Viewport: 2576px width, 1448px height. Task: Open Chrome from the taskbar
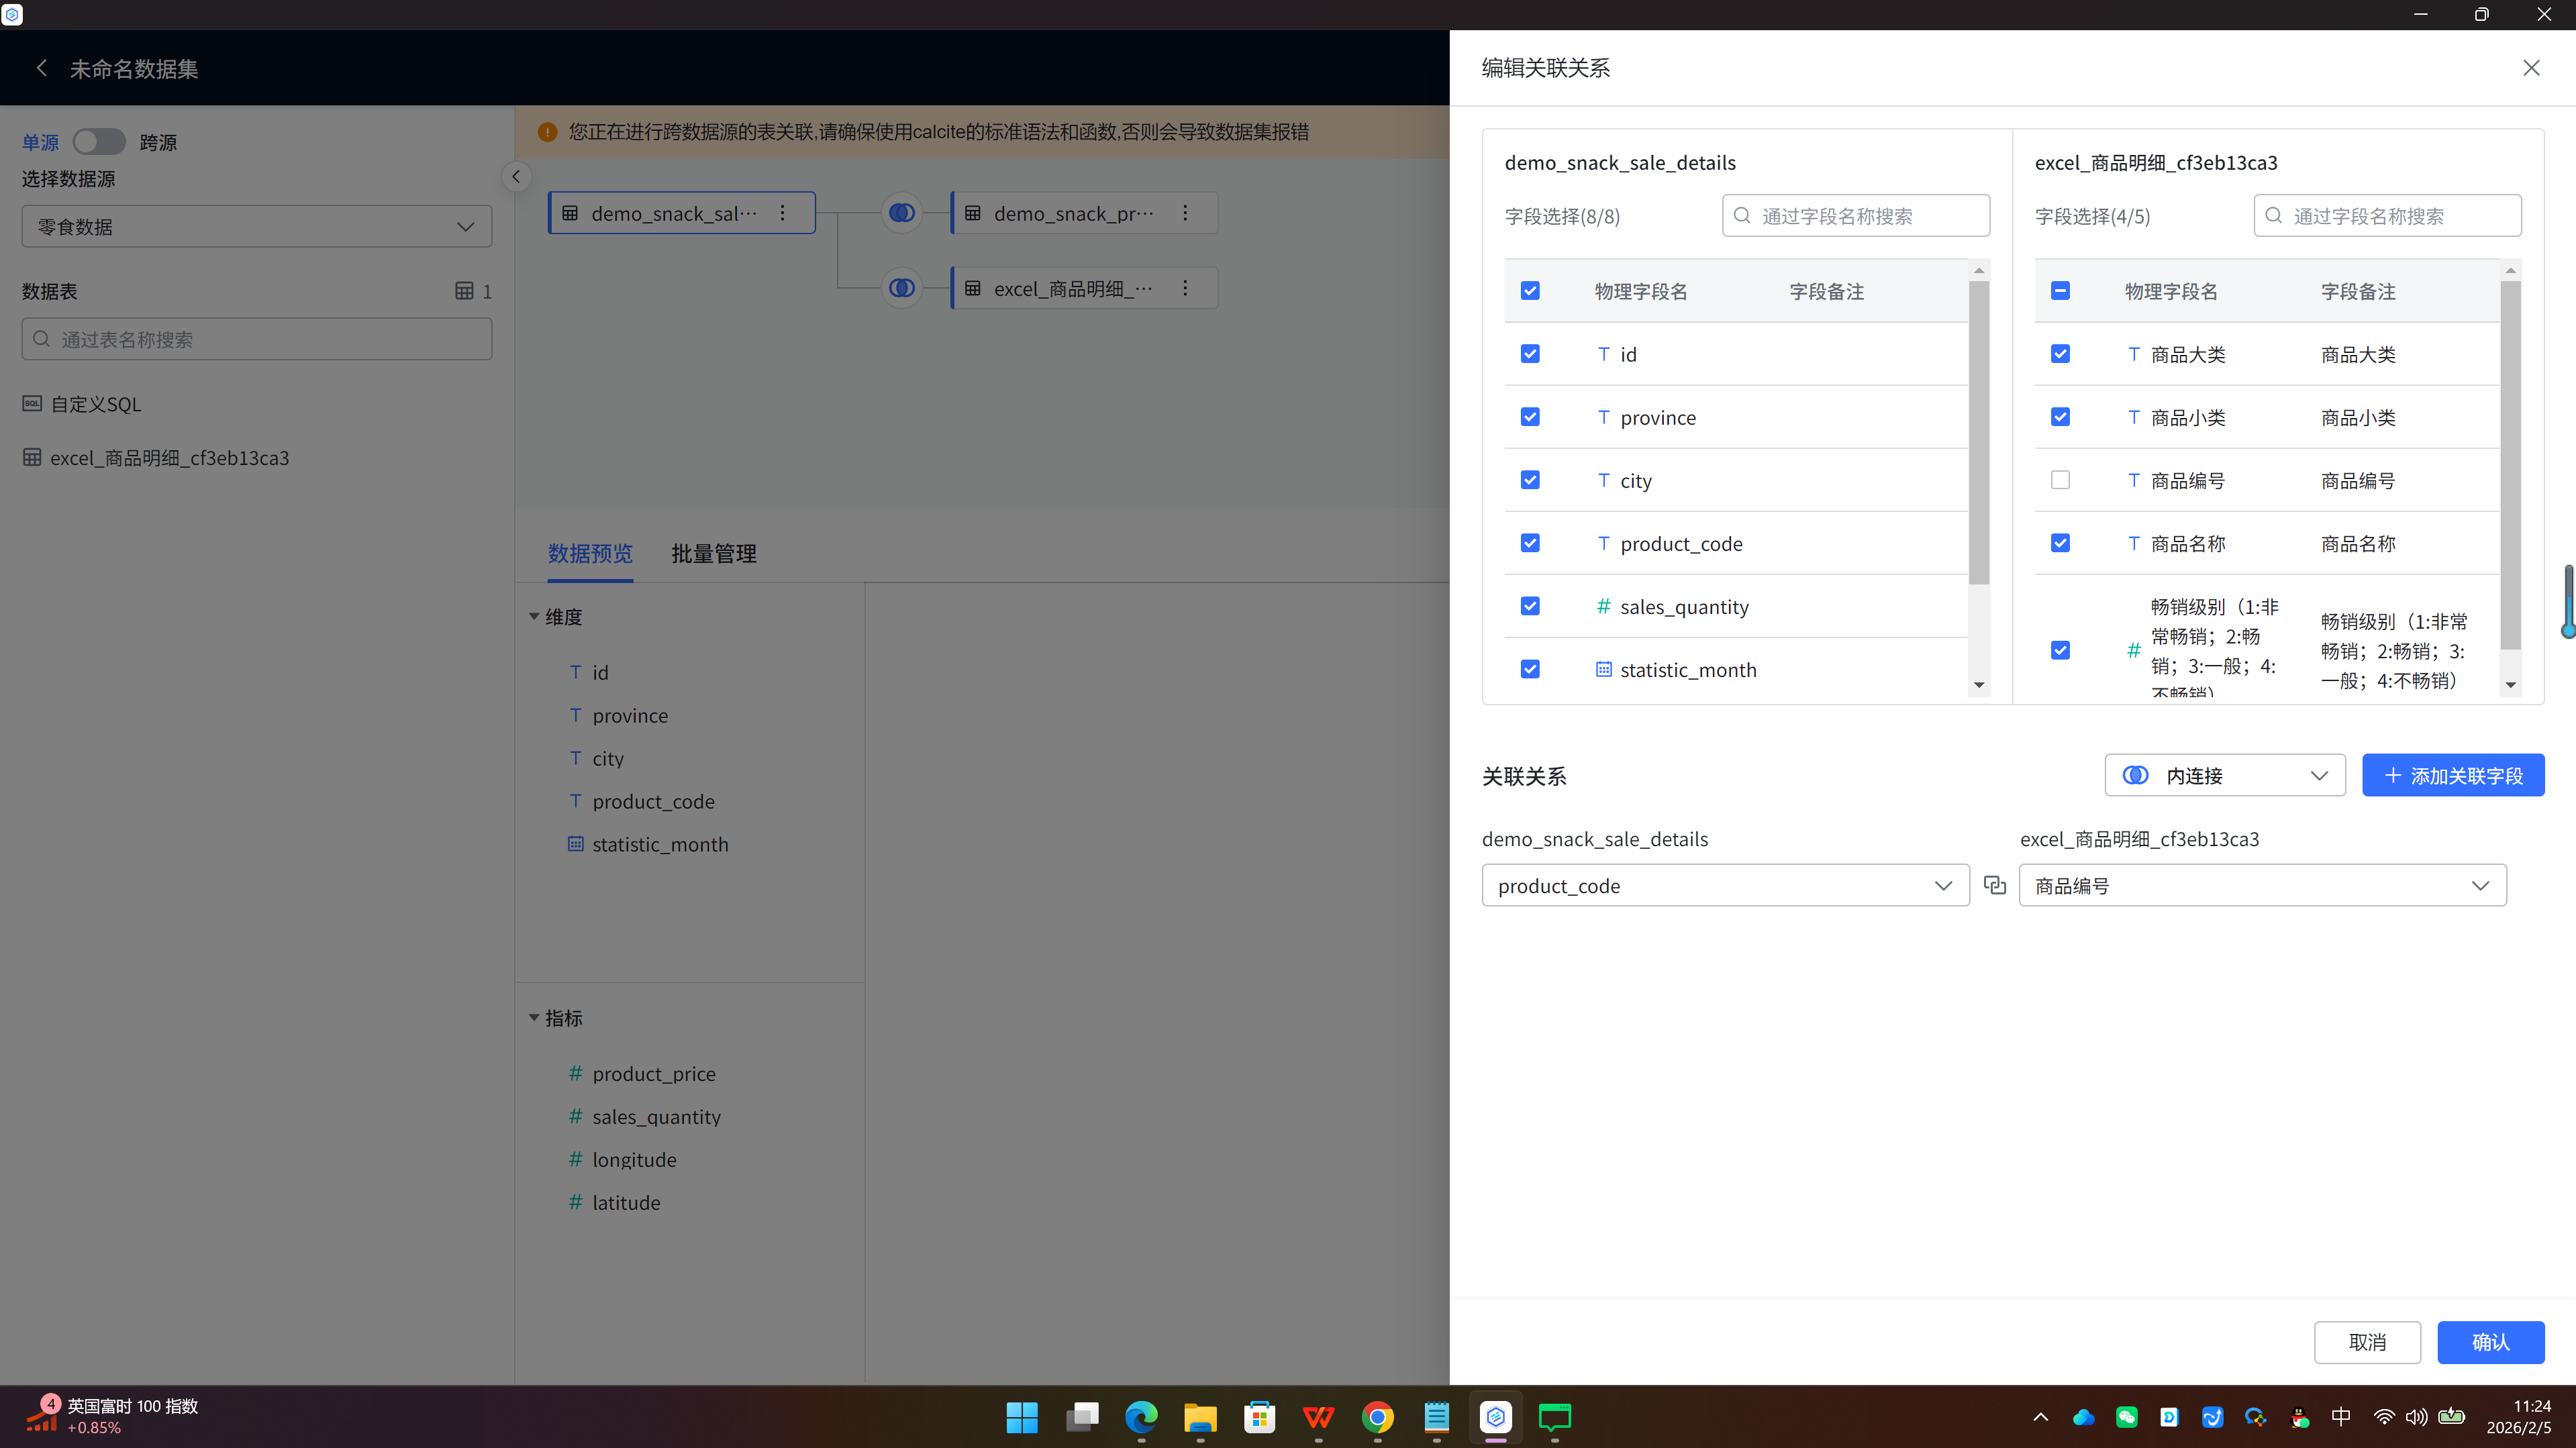coord(1377,1417)
